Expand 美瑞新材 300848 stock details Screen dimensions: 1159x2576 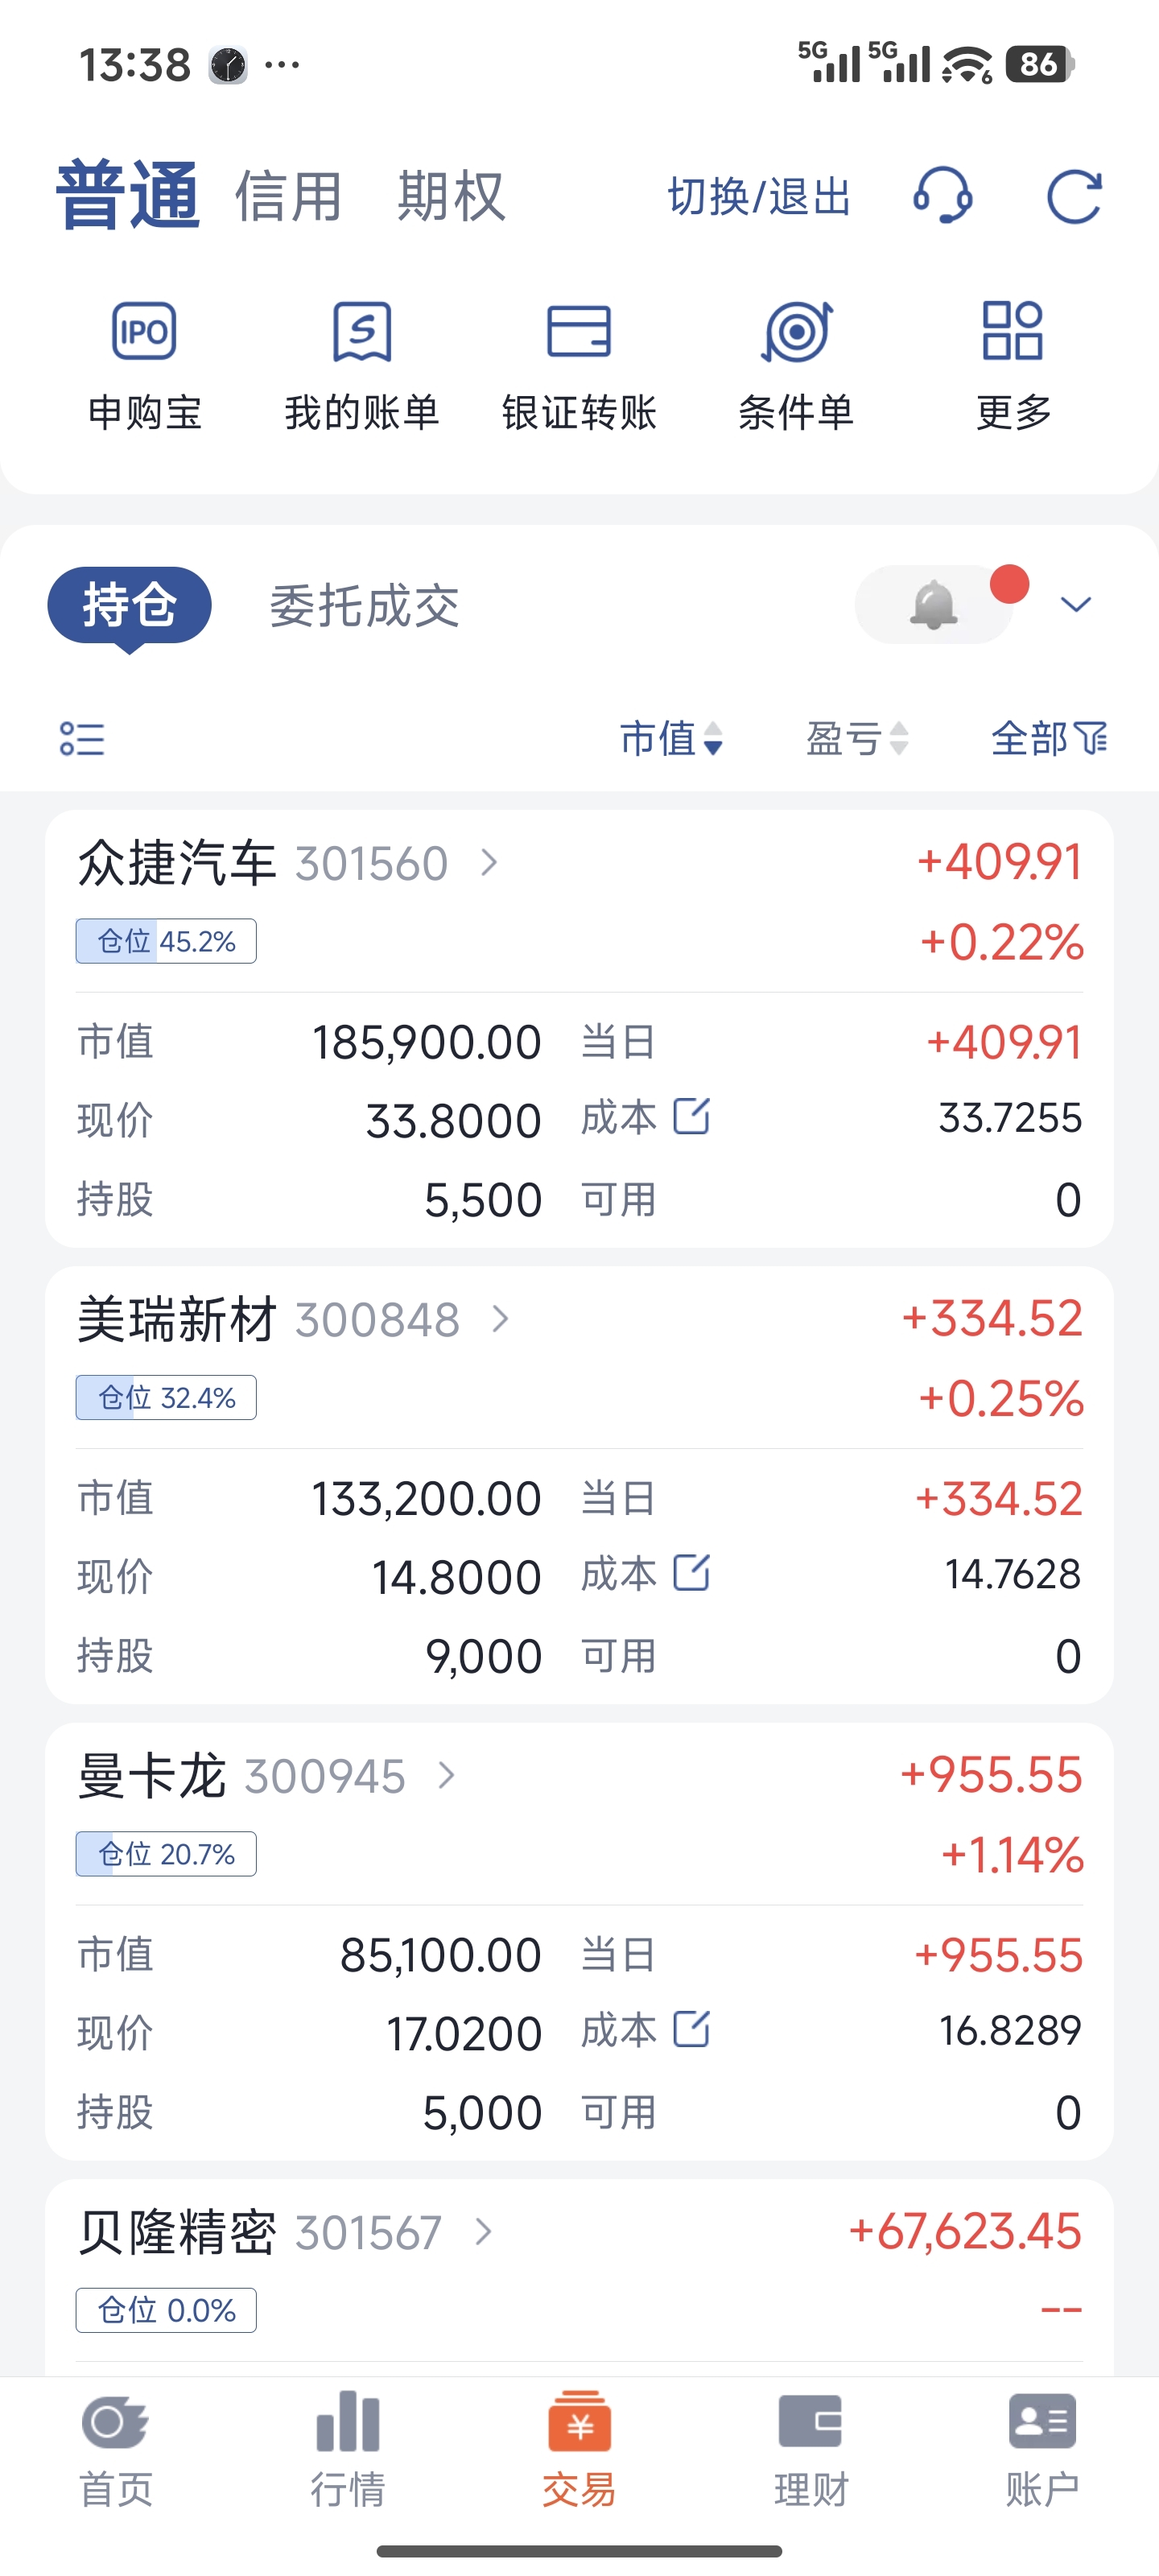[501, 1319]
